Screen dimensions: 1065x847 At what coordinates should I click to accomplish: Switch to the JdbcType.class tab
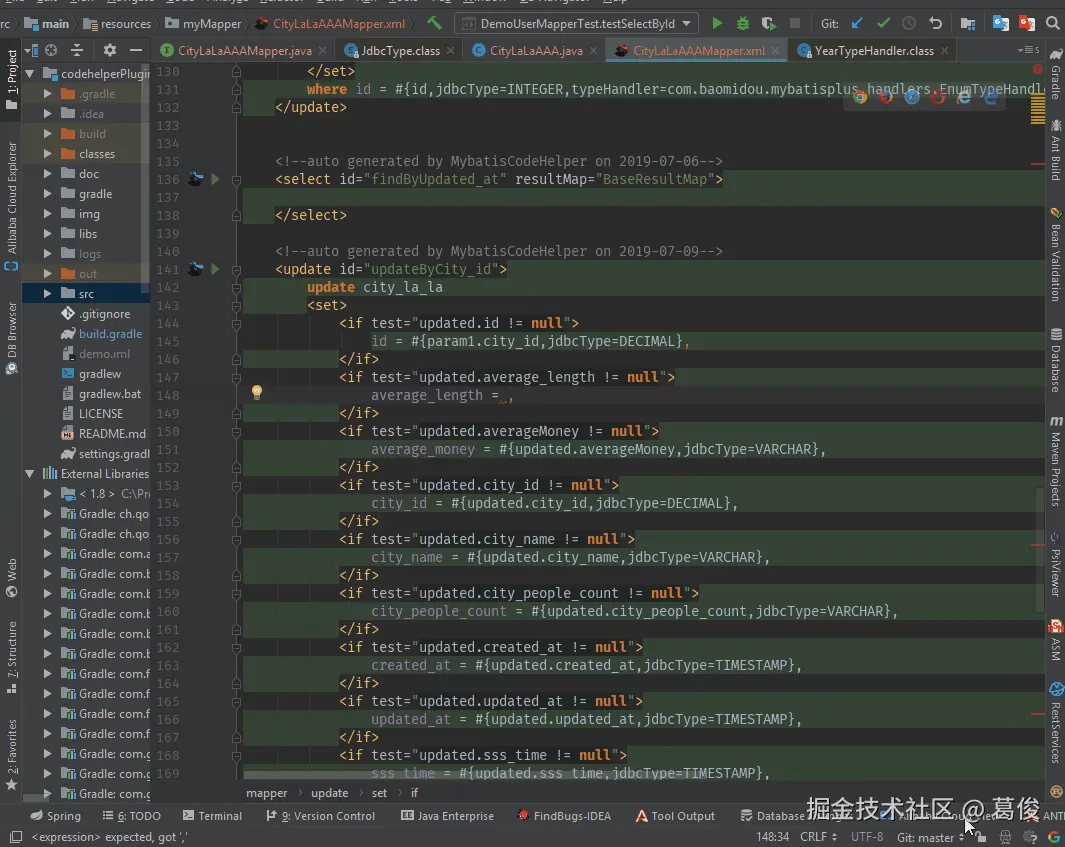tap(400, 50)
